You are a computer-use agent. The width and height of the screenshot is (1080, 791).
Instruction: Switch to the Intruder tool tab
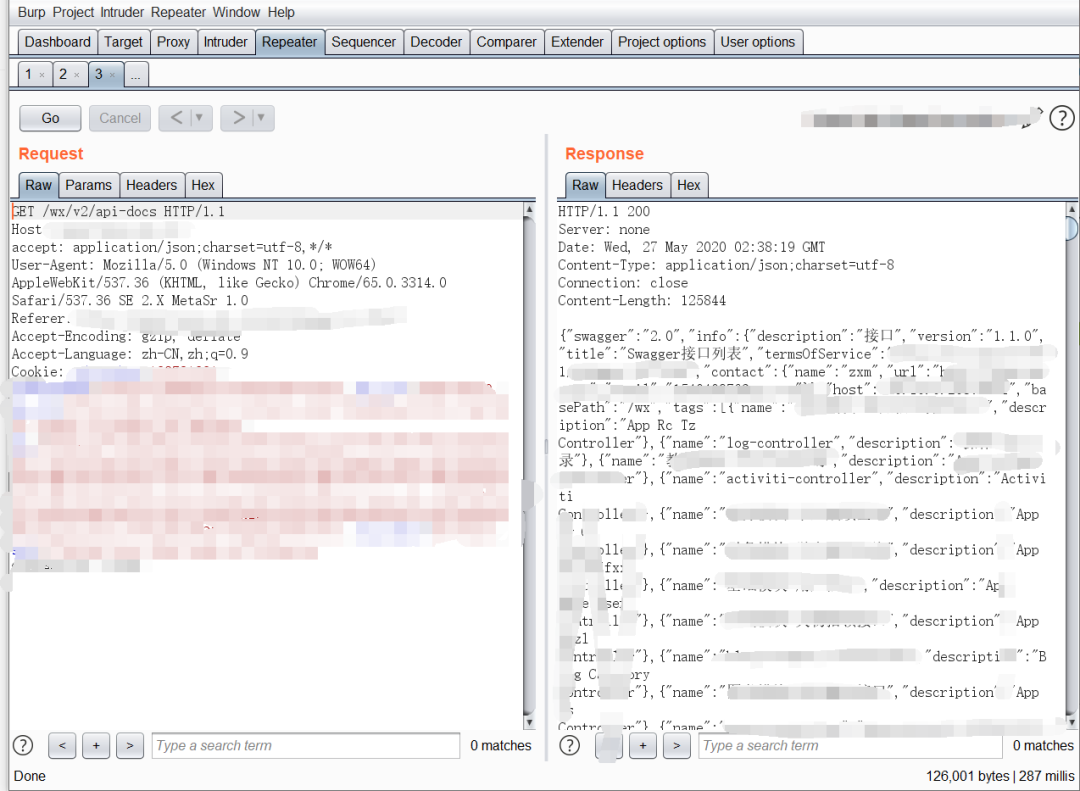click(225, 42)
